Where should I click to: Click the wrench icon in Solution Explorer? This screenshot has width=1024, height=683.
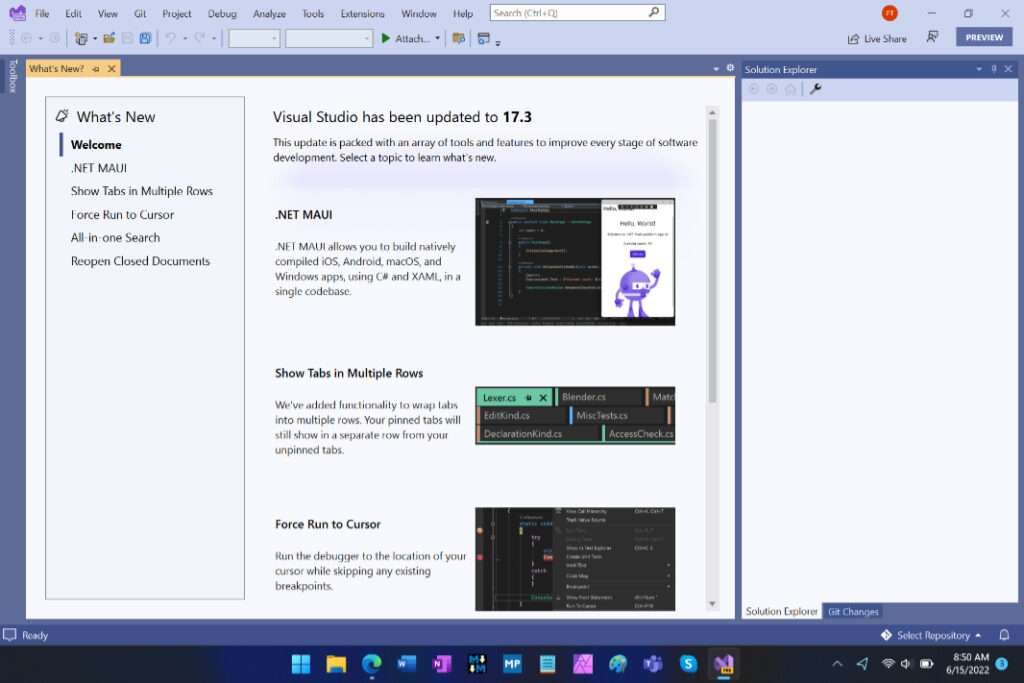pyautogui.click(x=816, y=88)
